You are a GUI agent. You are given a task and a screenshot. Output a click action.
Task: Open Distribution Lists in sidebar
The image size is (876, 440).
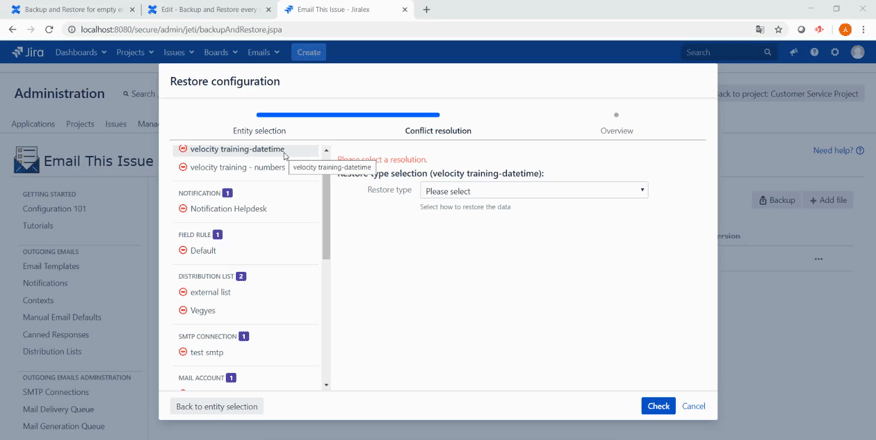(52, 351)
